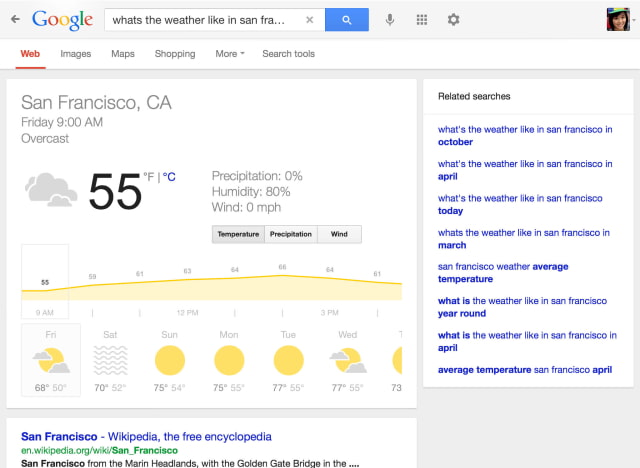
Task: Click inside the search query field
Action: [x=200, y=19]
